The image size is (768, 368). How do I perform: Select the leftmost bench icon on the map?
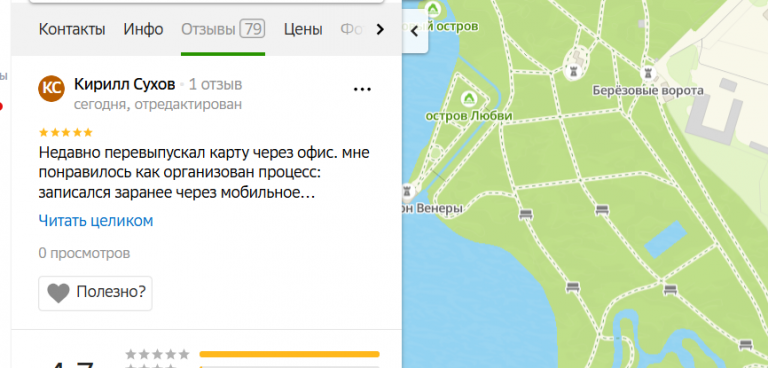[x=525, y=214]
